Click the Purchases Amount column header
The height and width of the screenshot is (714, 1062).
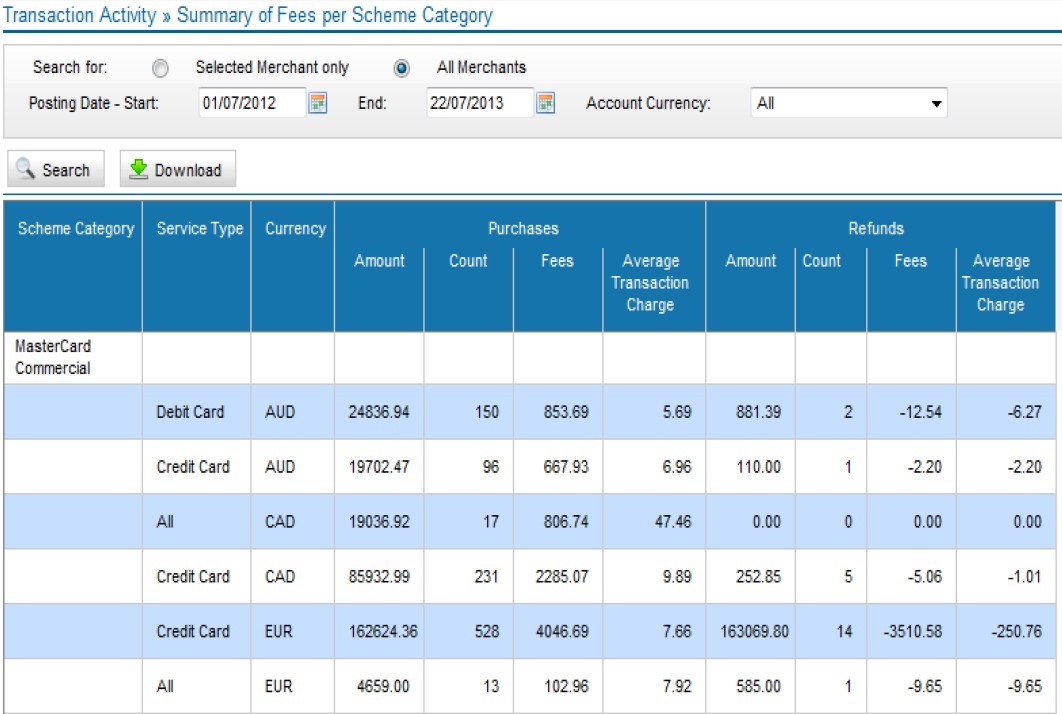click(379, 261)
